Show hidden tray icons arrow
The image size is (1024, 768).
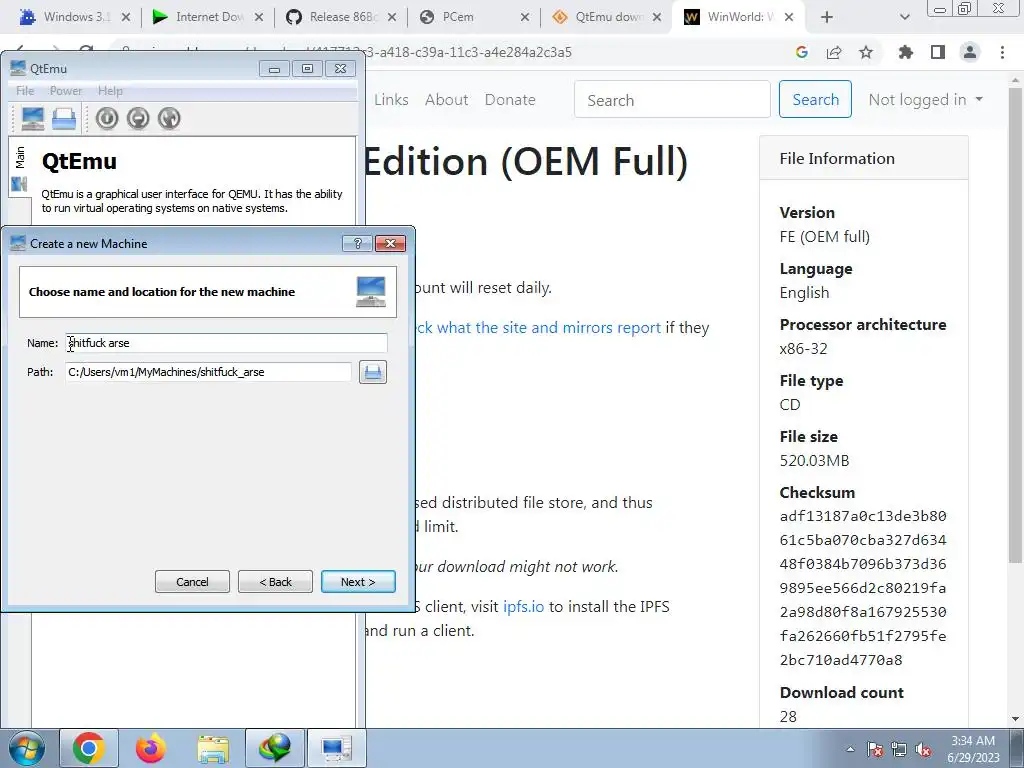[850, 749]
